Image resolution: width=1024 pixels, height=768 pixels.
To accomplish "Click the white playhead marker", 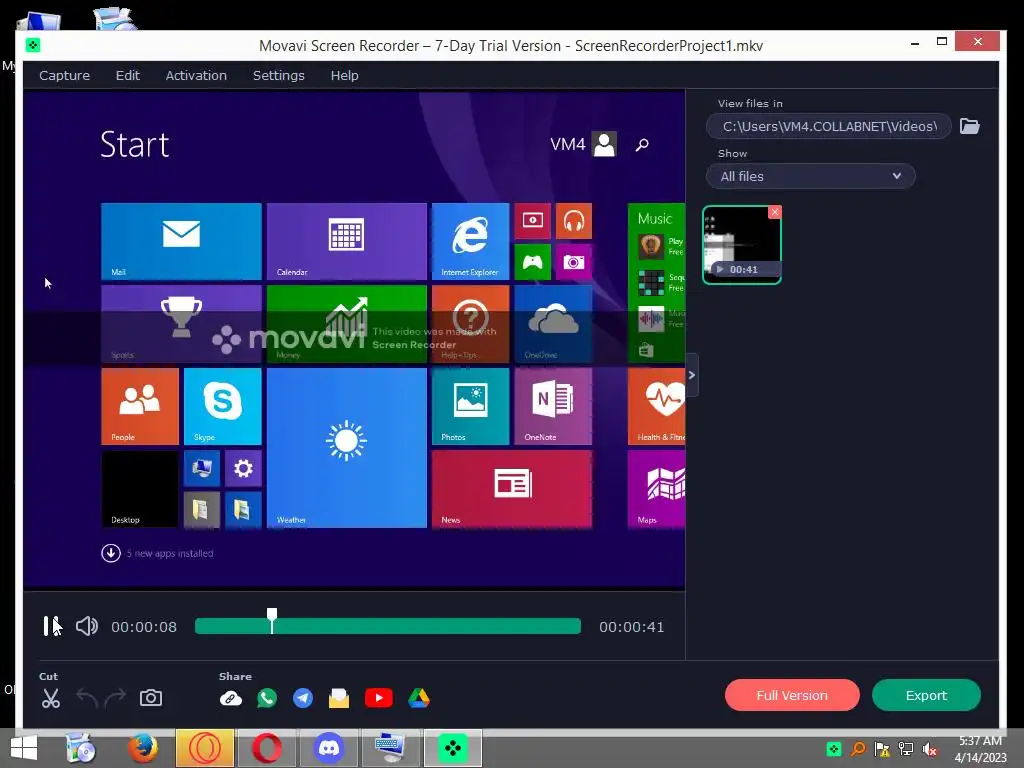I will (272, 620).
